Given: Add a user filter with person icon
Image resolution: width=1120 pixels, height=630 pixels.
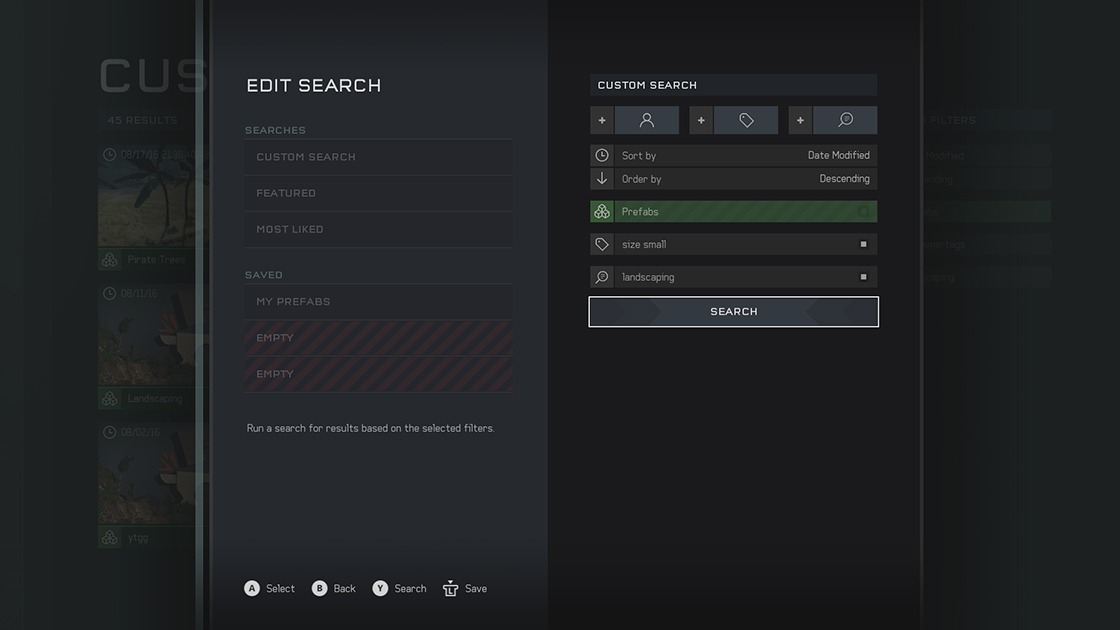Looking at the screenshot, I should pyautogui.click(x=635, y=120).
